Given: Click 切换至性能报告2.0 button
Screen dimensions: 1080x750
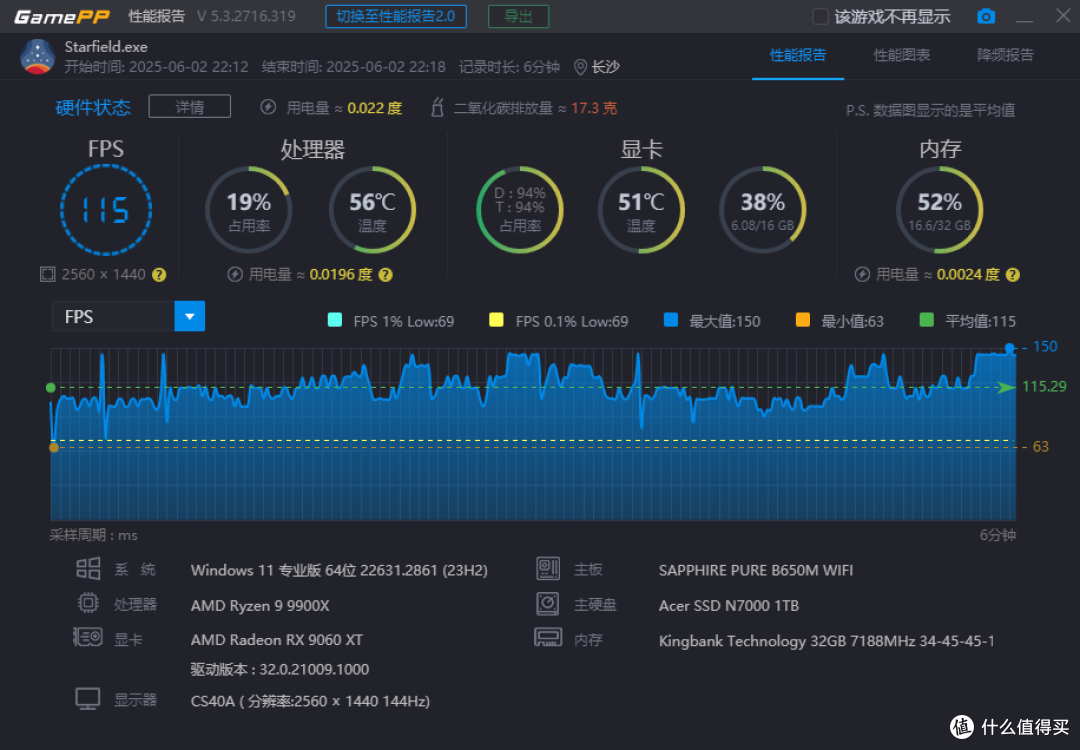Looking at the screenshot, I should point(396,17).
